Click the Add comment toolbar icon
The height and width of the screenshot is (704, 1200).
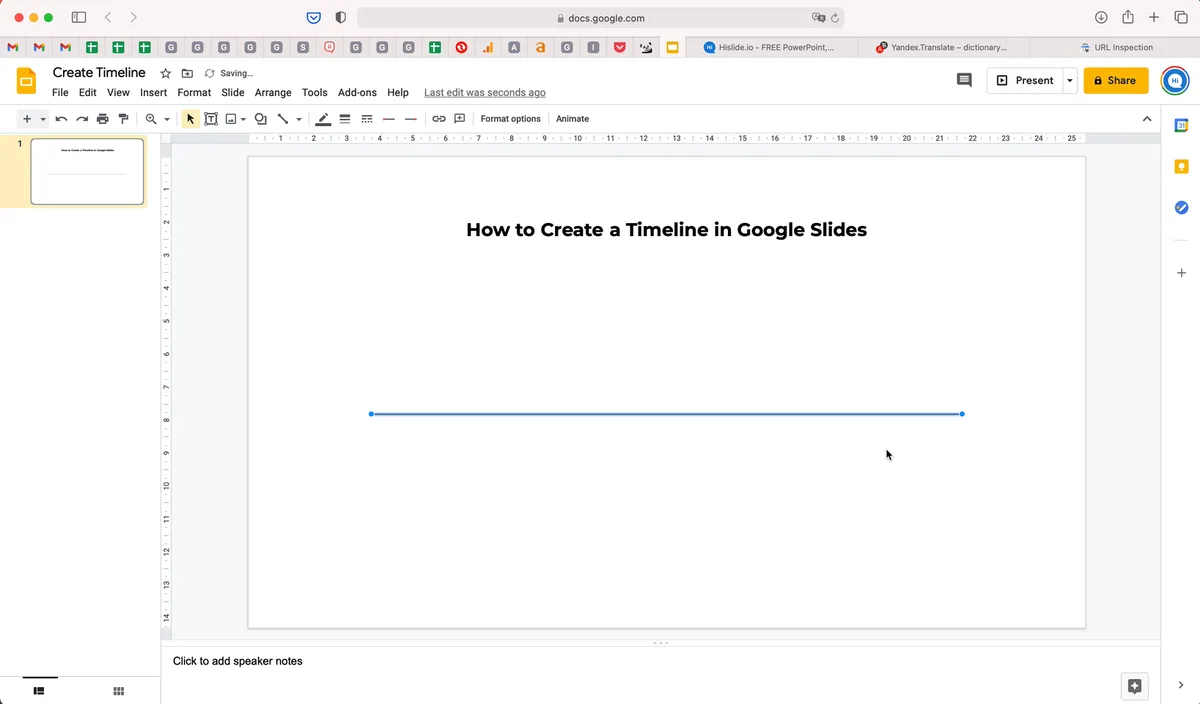(460, 119)
